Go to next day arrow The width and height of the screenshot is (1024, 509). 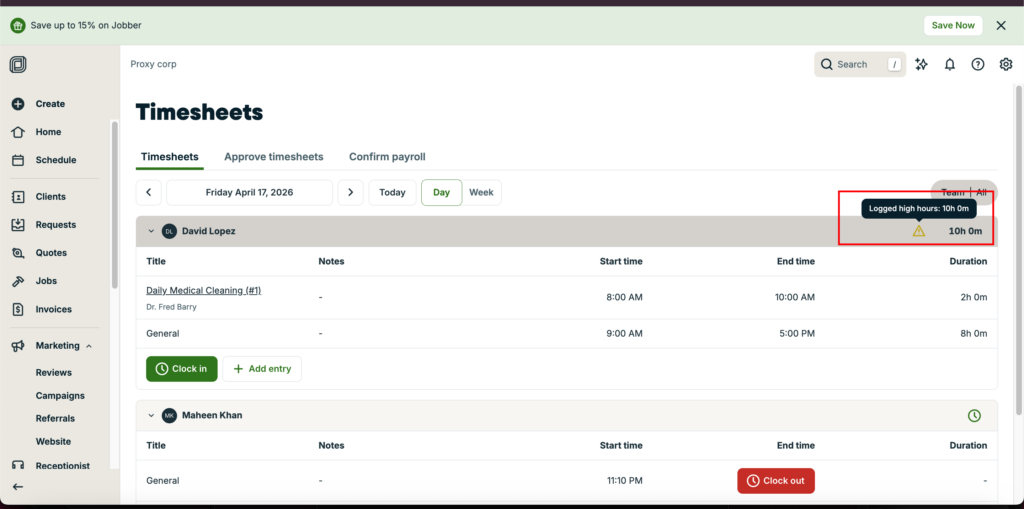[x=351, y=192]
